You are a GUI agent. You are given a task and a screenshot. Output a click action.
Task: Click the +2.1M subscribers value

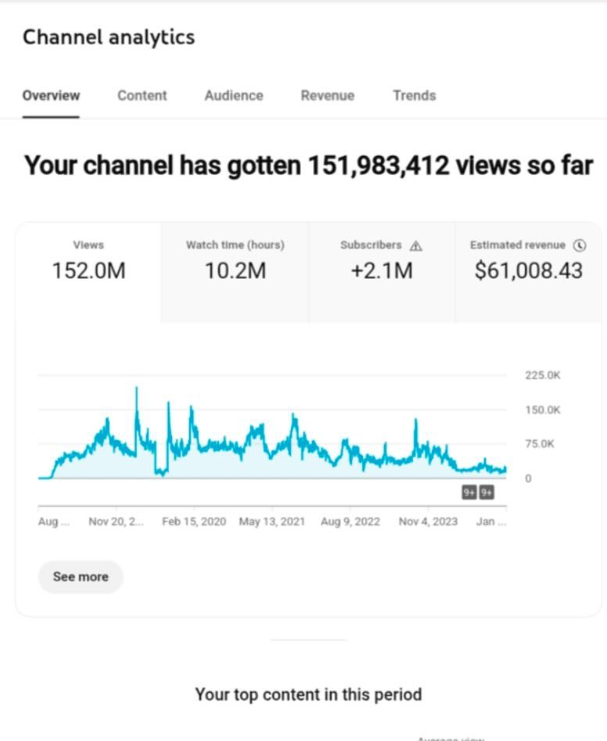click(382, 271)
